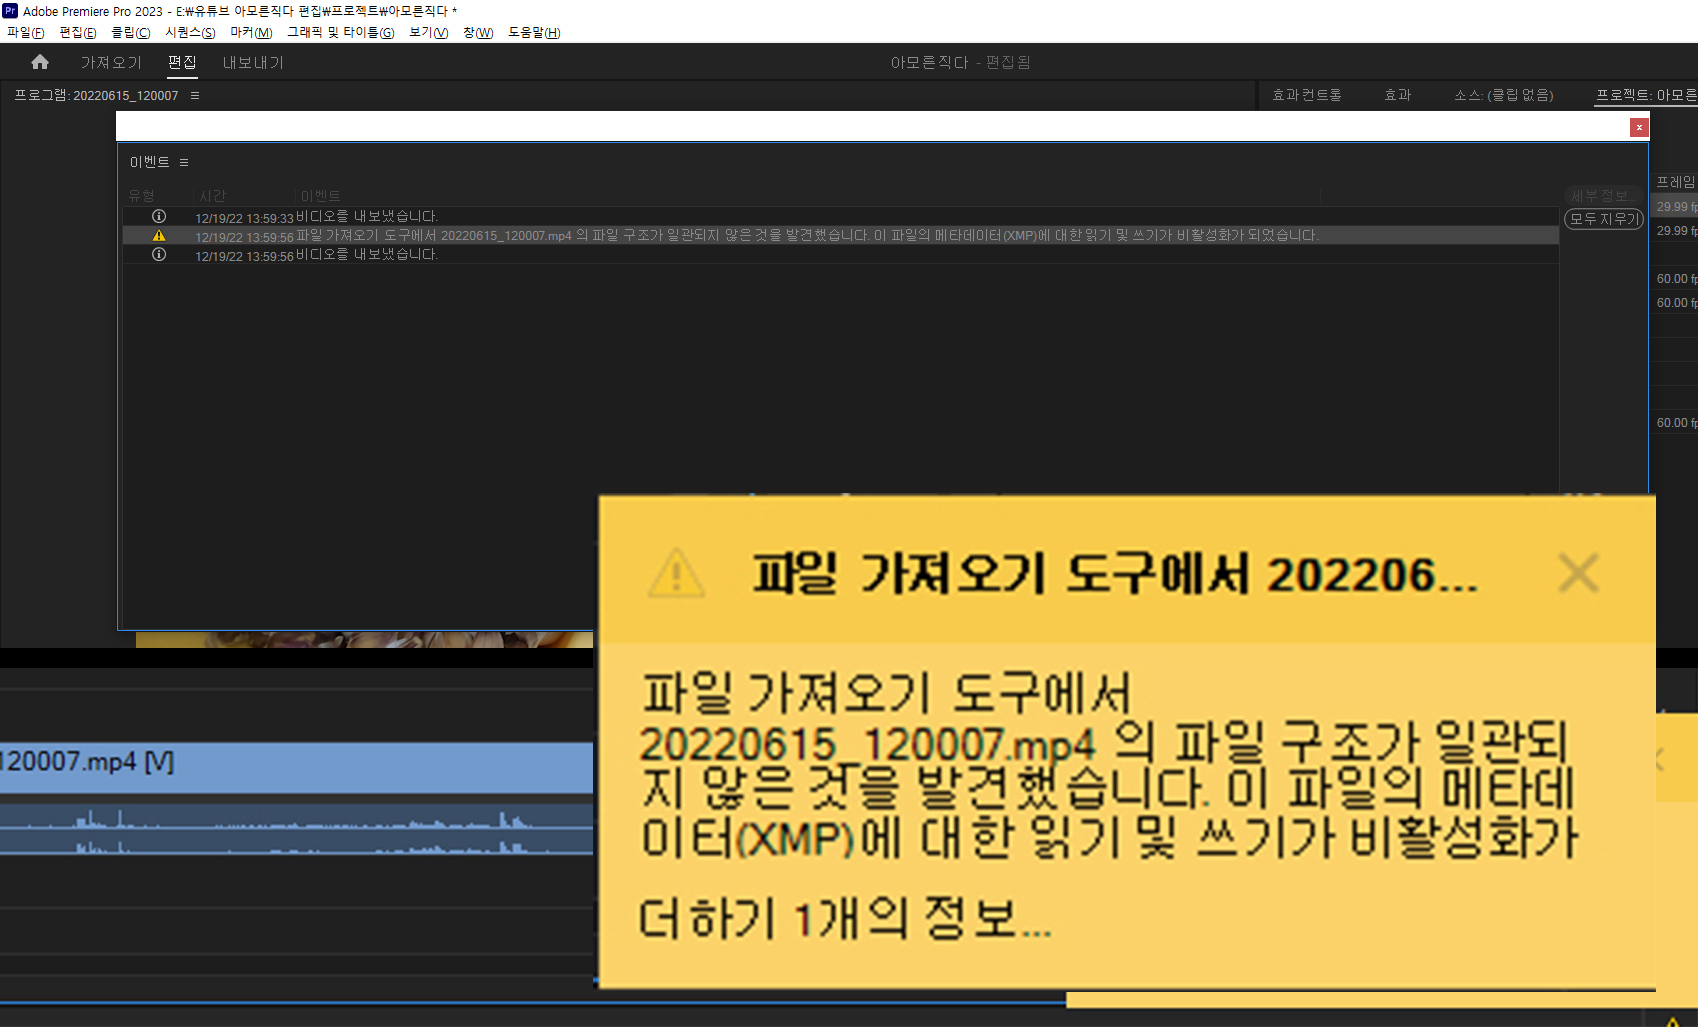This screenshot has height=1027, width=1698.
Task: Open the 창(W) menu
Action: point(478,33)
